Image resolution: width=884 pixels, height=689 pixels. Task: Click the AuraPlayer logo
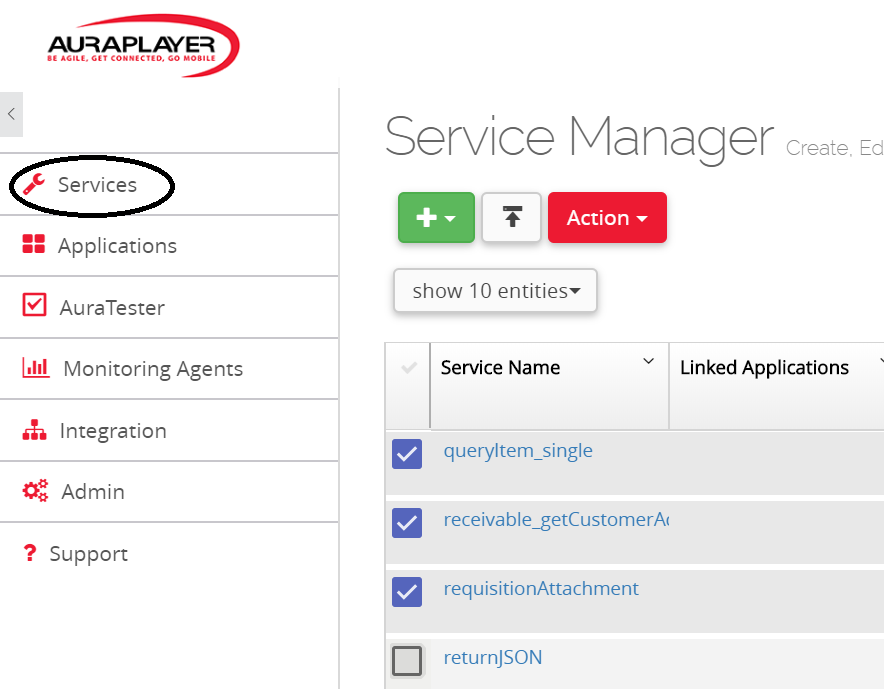point(143,45)
